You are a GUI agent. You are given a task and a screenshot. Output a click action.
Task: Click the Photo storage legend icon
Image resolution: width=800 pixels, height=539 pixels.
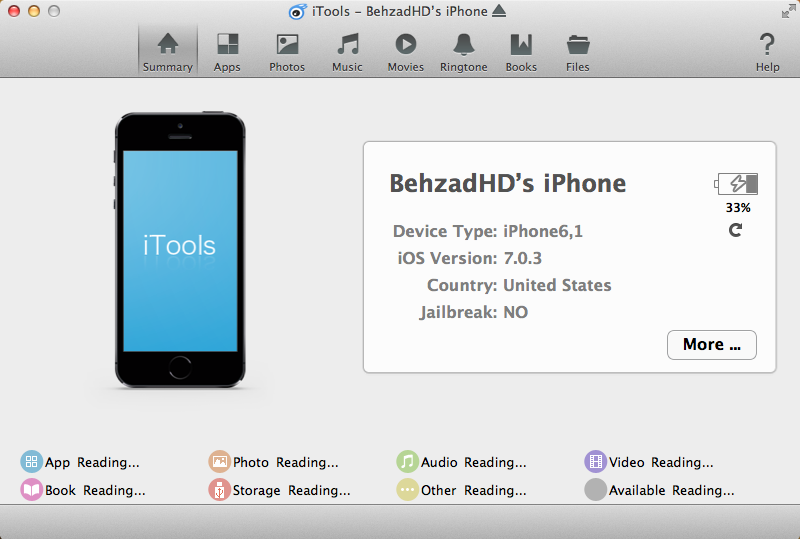(x=219, y=462)
